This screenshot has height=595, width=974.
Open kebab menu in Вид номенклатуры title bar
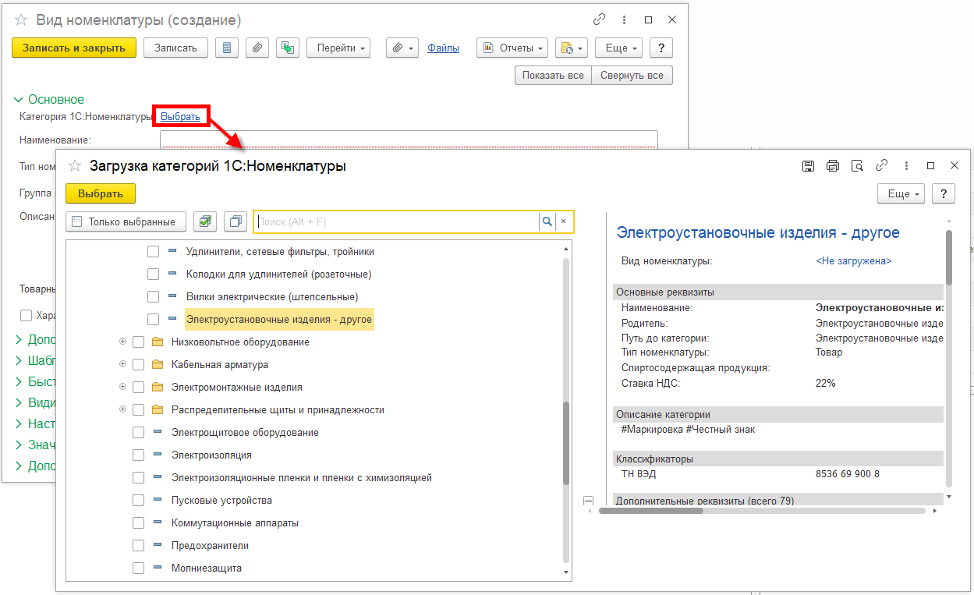click(x=624, y=20)
